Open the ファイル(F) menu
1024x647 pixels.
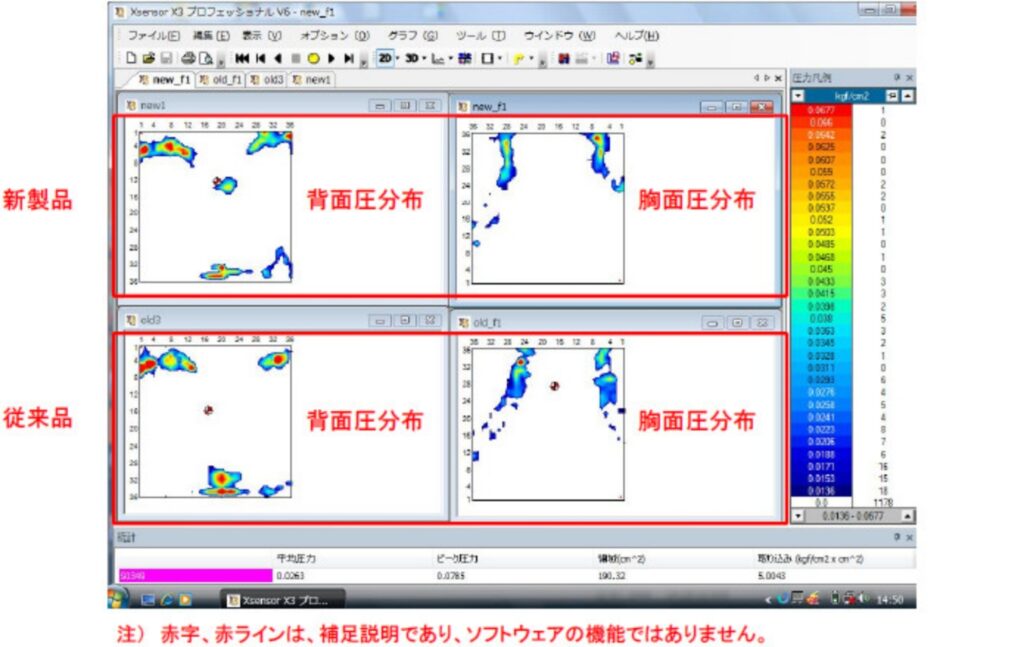point(154,35)
